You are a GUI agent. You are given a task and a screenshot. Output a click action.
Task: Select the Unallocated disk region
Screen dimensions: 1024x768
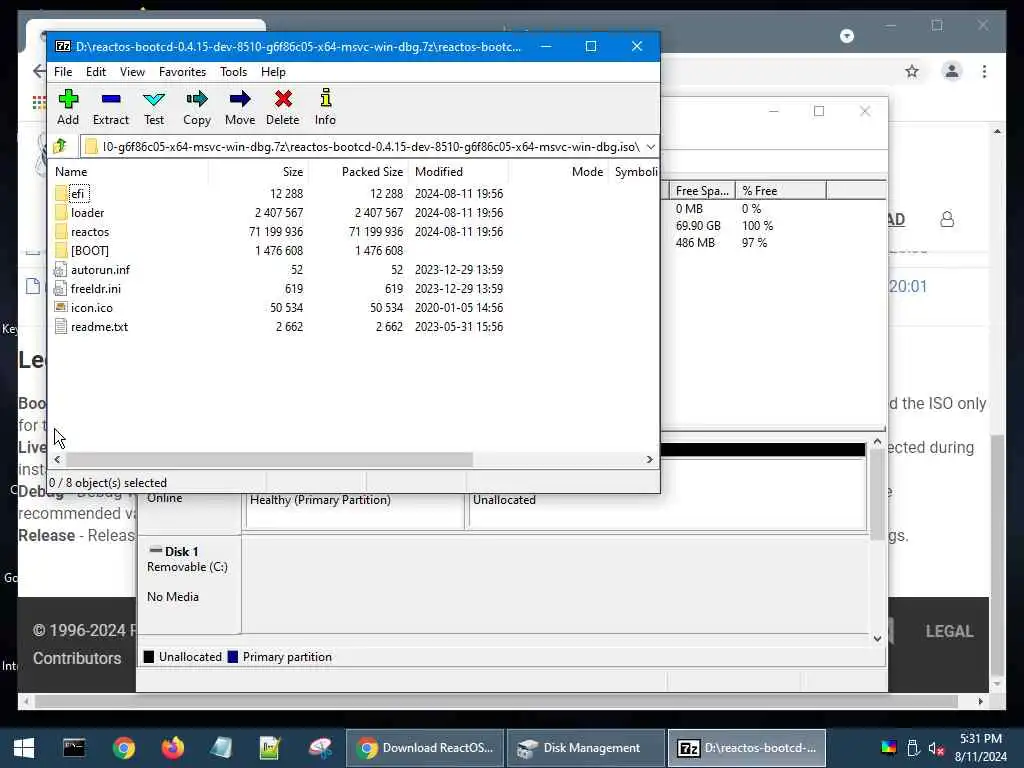667,509
